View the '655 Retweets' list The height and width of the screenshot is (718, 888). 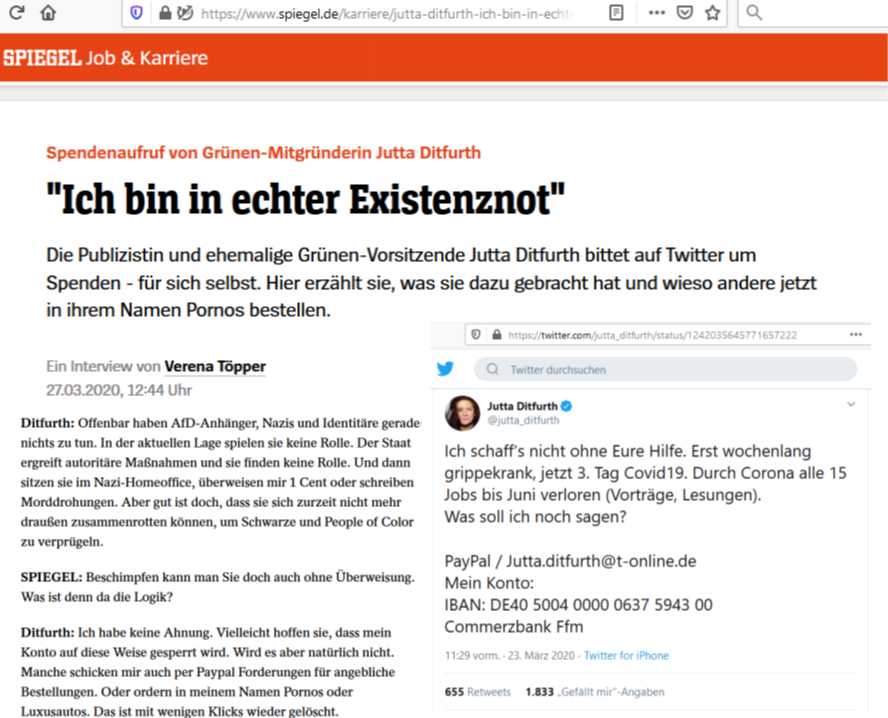[x=477, y=692]
